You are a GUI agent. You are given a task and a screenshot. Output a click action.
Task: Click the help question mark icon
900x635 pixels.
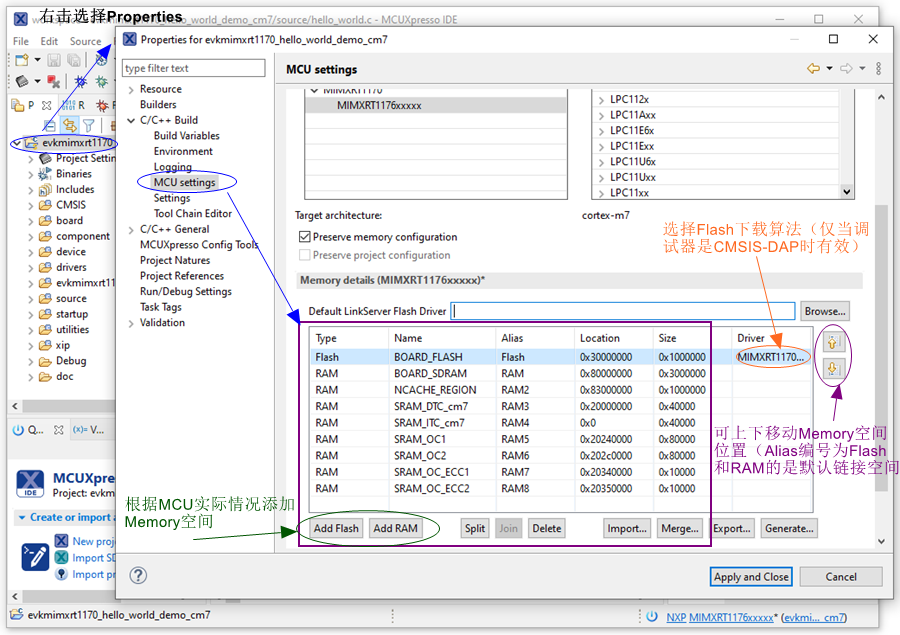tap(138, 575)
